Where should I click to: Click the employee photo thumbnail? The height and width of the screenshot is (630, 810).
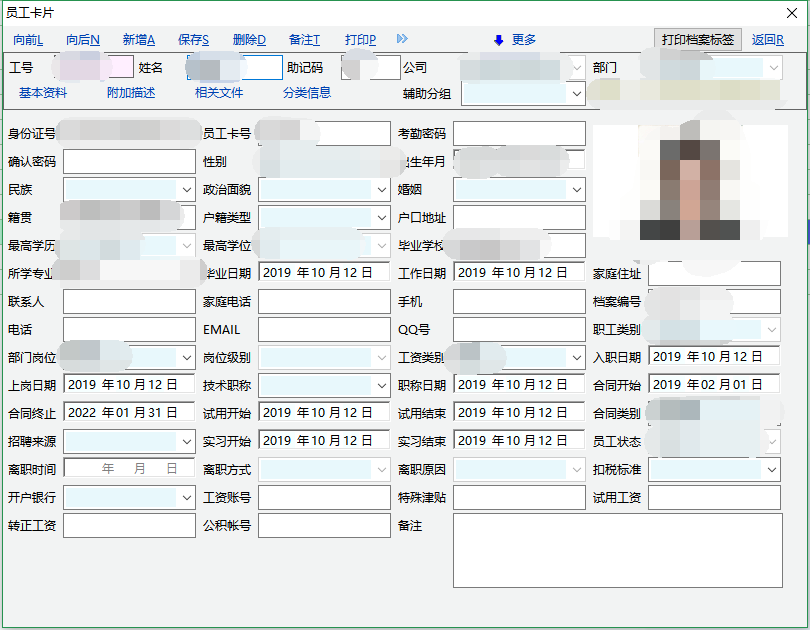689,180
